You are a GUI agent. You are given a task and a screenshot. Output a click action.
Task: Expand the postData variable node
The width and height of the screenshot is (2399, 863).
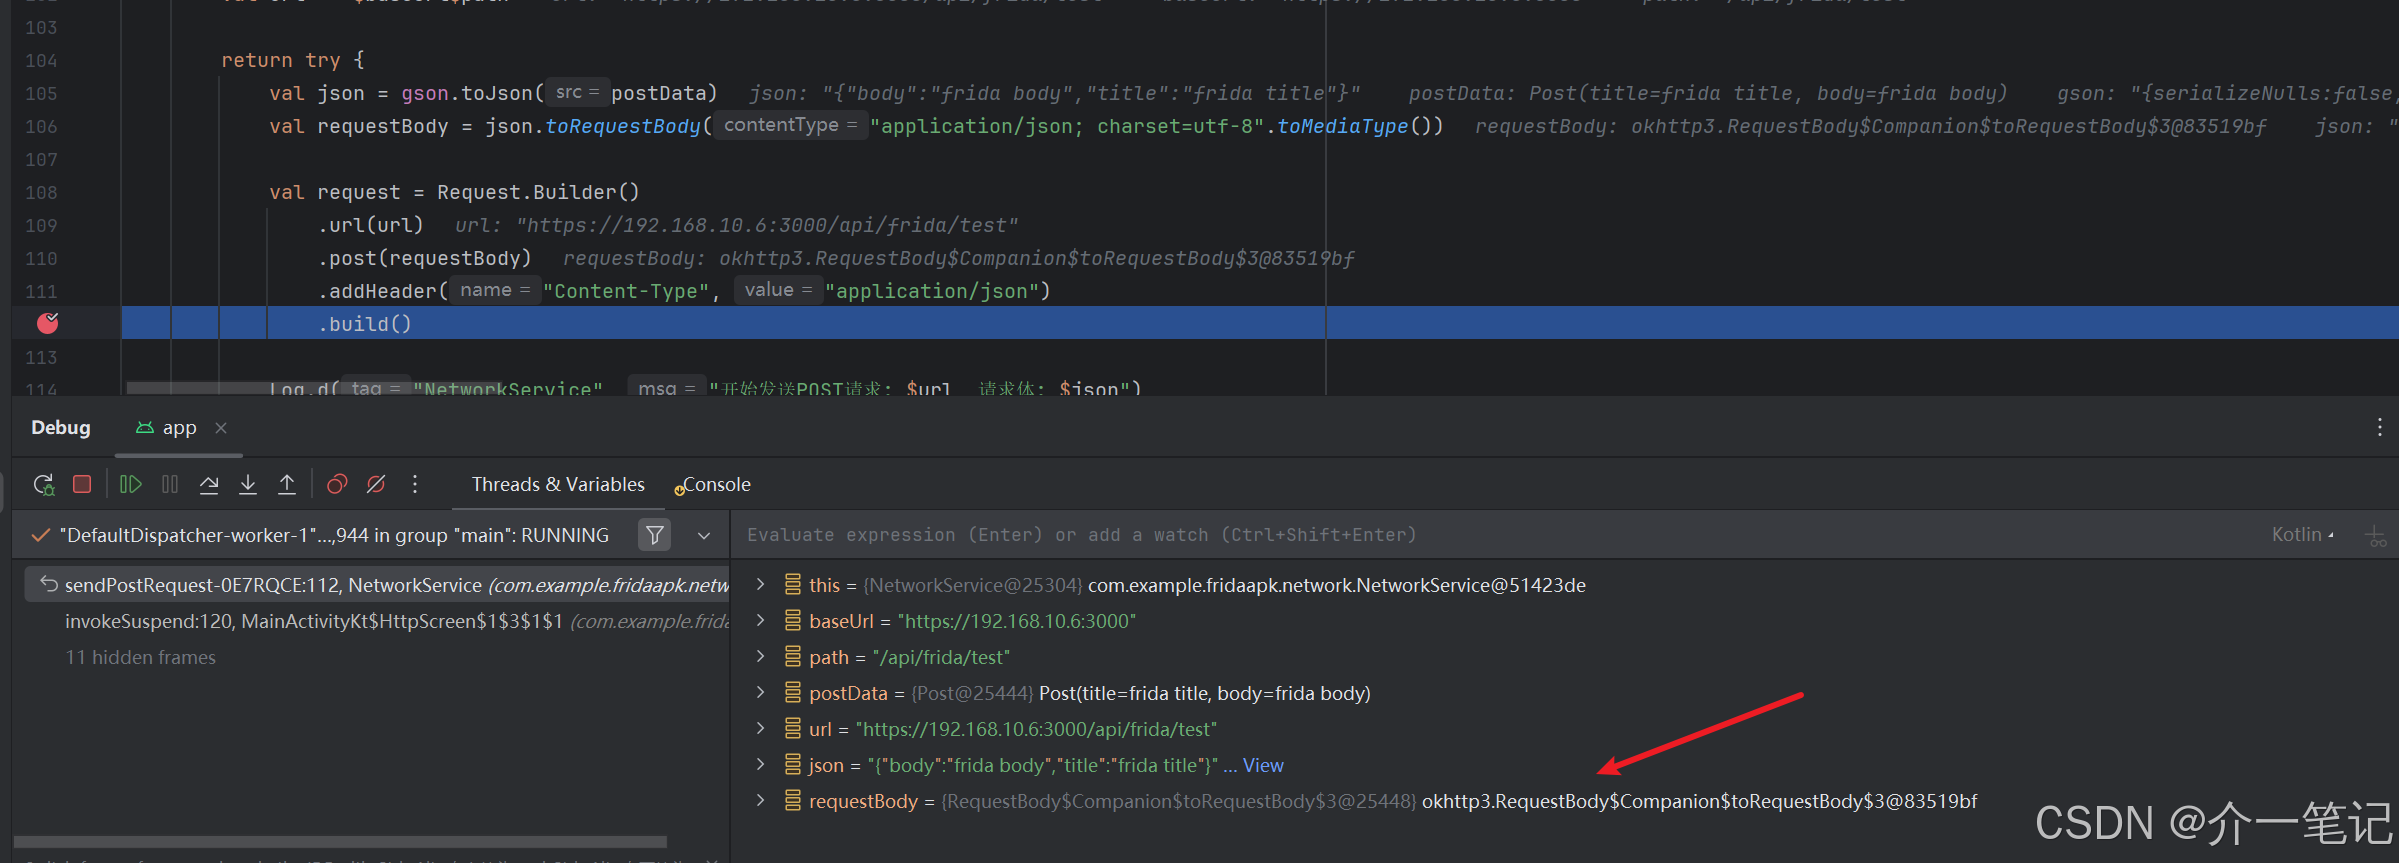pyautogui.click(x=760, y=692)
